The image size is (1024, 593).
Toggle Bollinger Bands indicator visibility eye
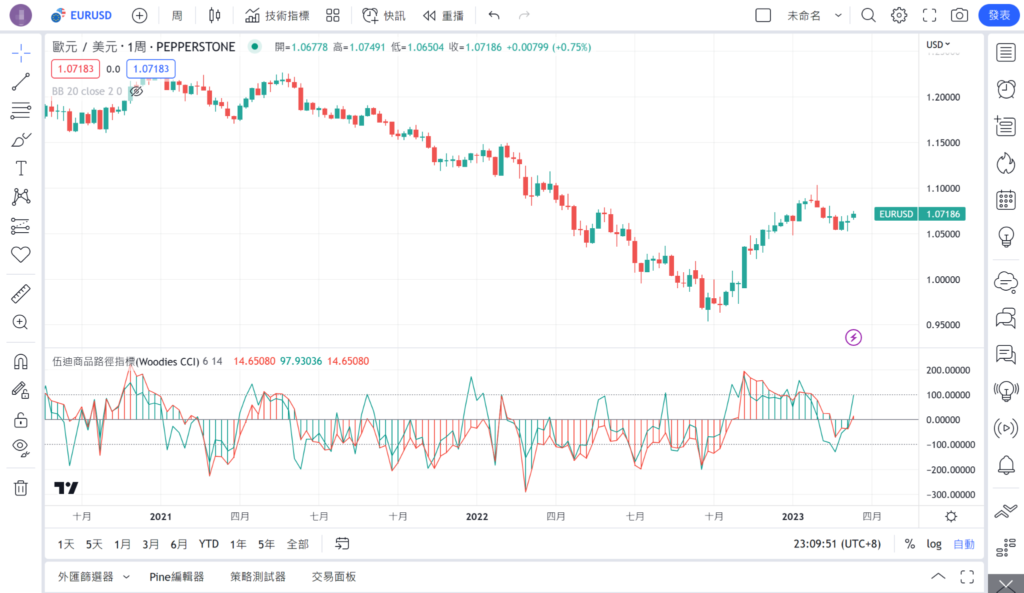(x=137, y=91)
